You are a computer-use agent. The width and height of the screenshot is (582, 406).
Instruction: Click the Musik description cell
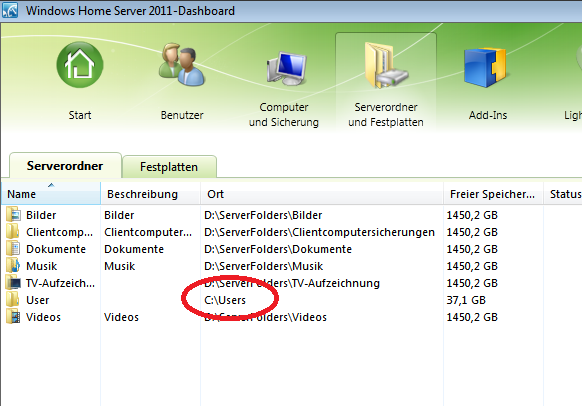coord(120,266)
